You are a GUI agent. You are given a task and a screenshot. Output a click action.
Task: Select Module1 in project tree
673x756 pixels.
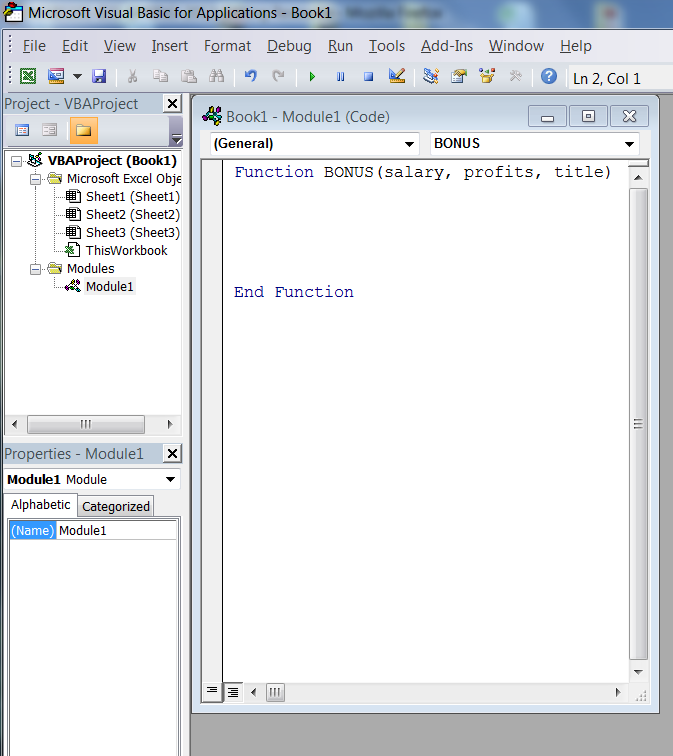coord(109,286)
